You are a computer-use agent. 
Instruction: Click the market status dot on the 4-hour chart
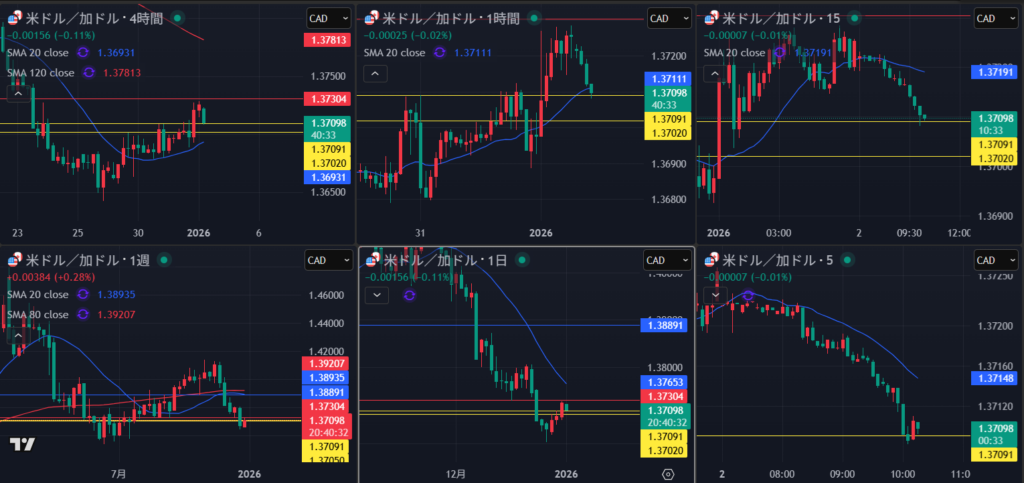[177, 18]
